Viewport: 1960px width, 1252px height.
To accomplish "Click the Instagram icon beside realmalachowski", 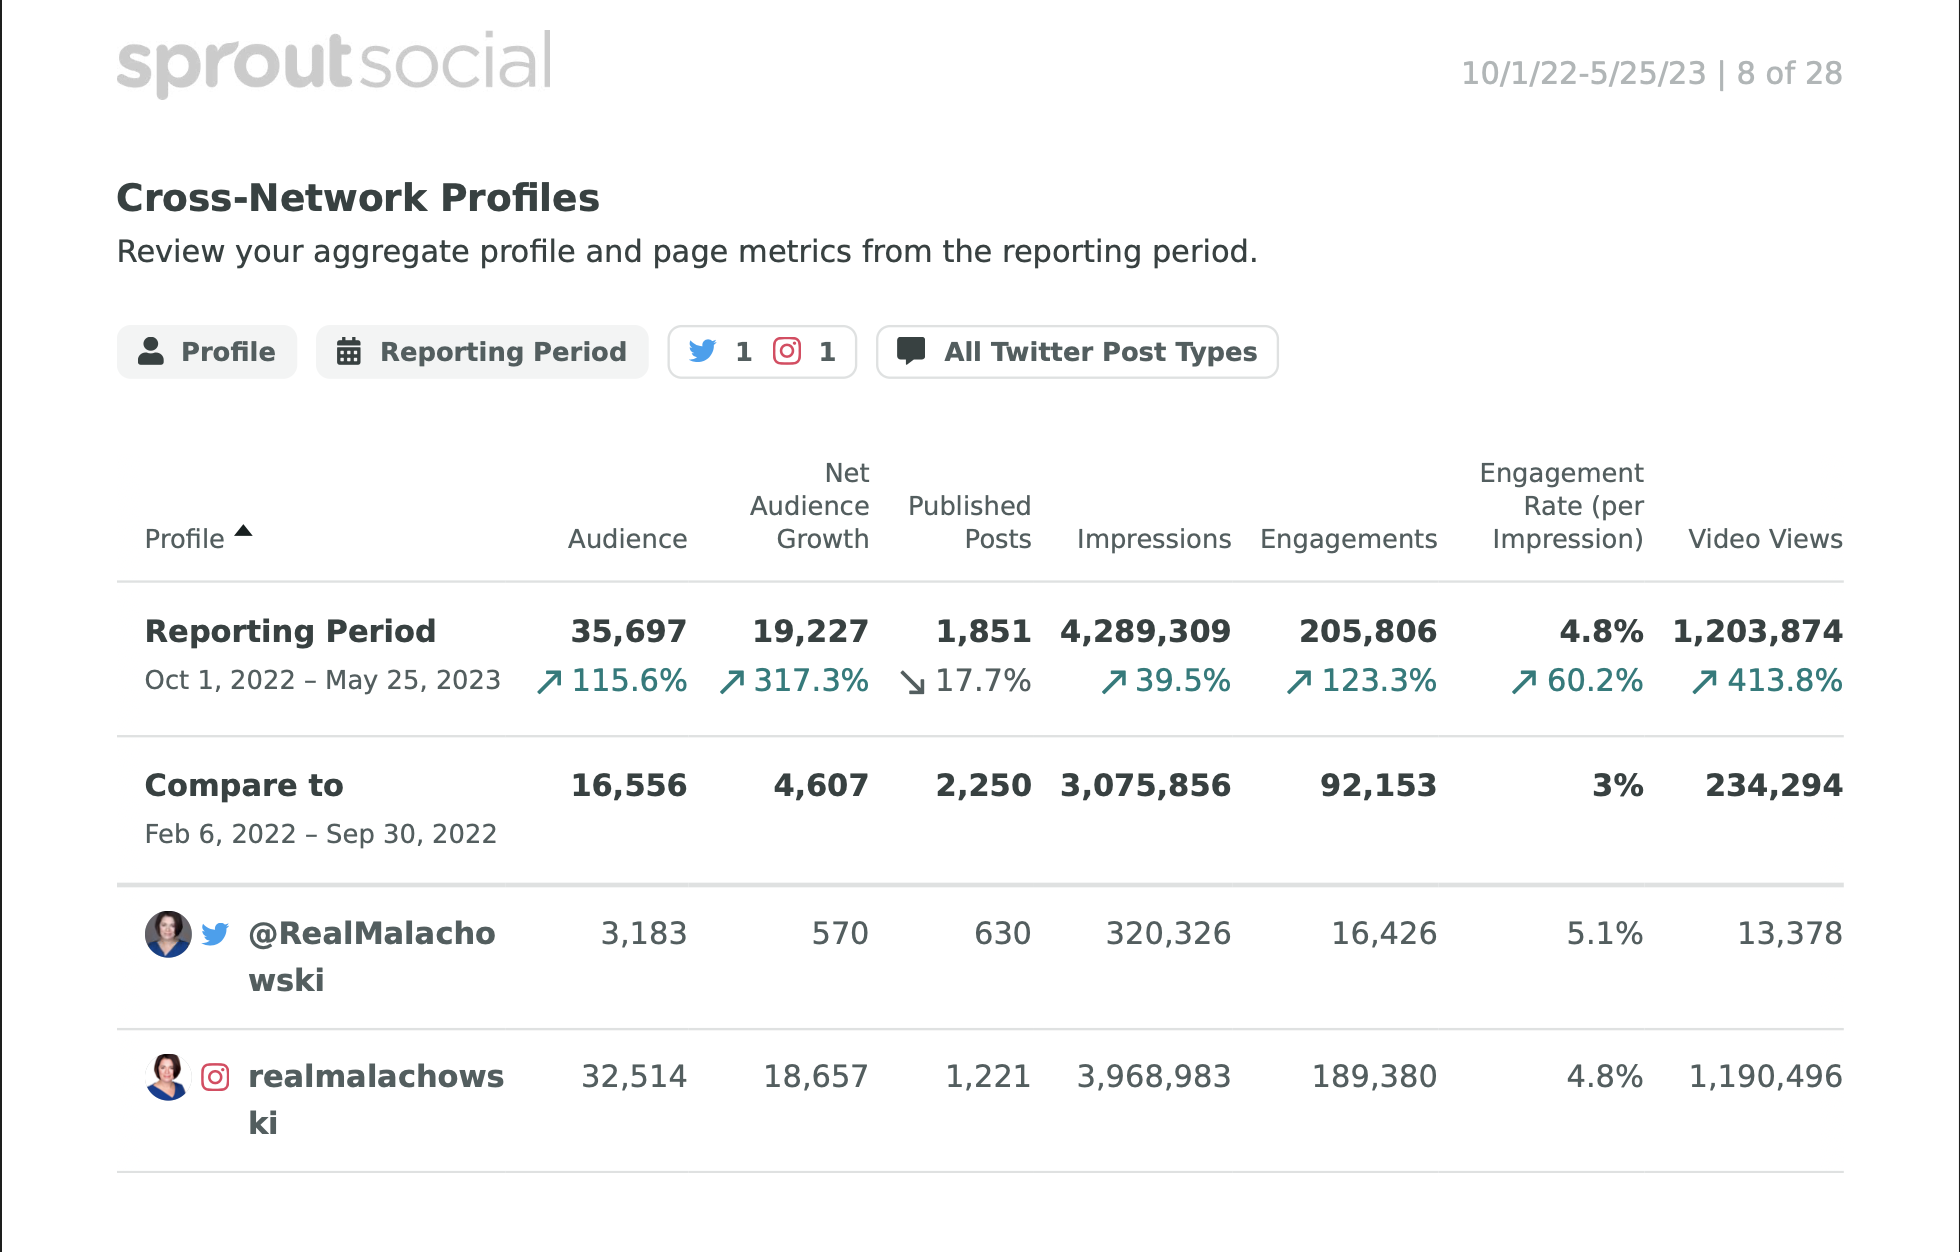I will [215, 1077].
